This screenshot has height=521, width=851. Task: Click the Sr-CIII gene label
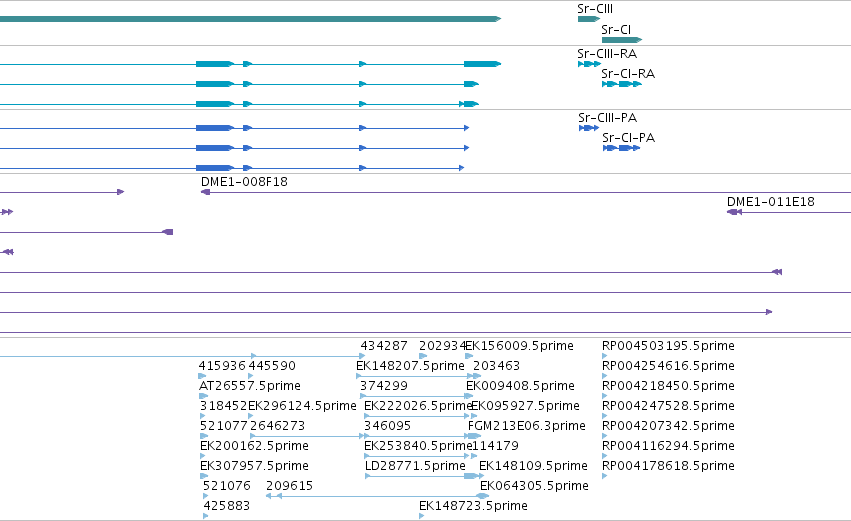(x=595, y=9)
